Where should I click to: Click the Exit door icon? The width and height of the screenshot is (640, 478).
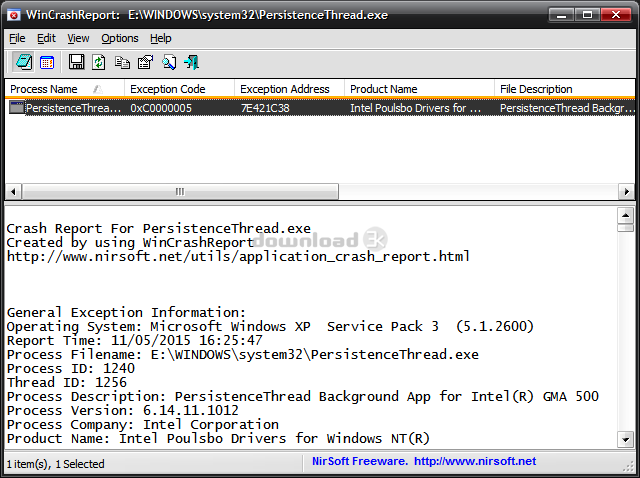[191, 62]
